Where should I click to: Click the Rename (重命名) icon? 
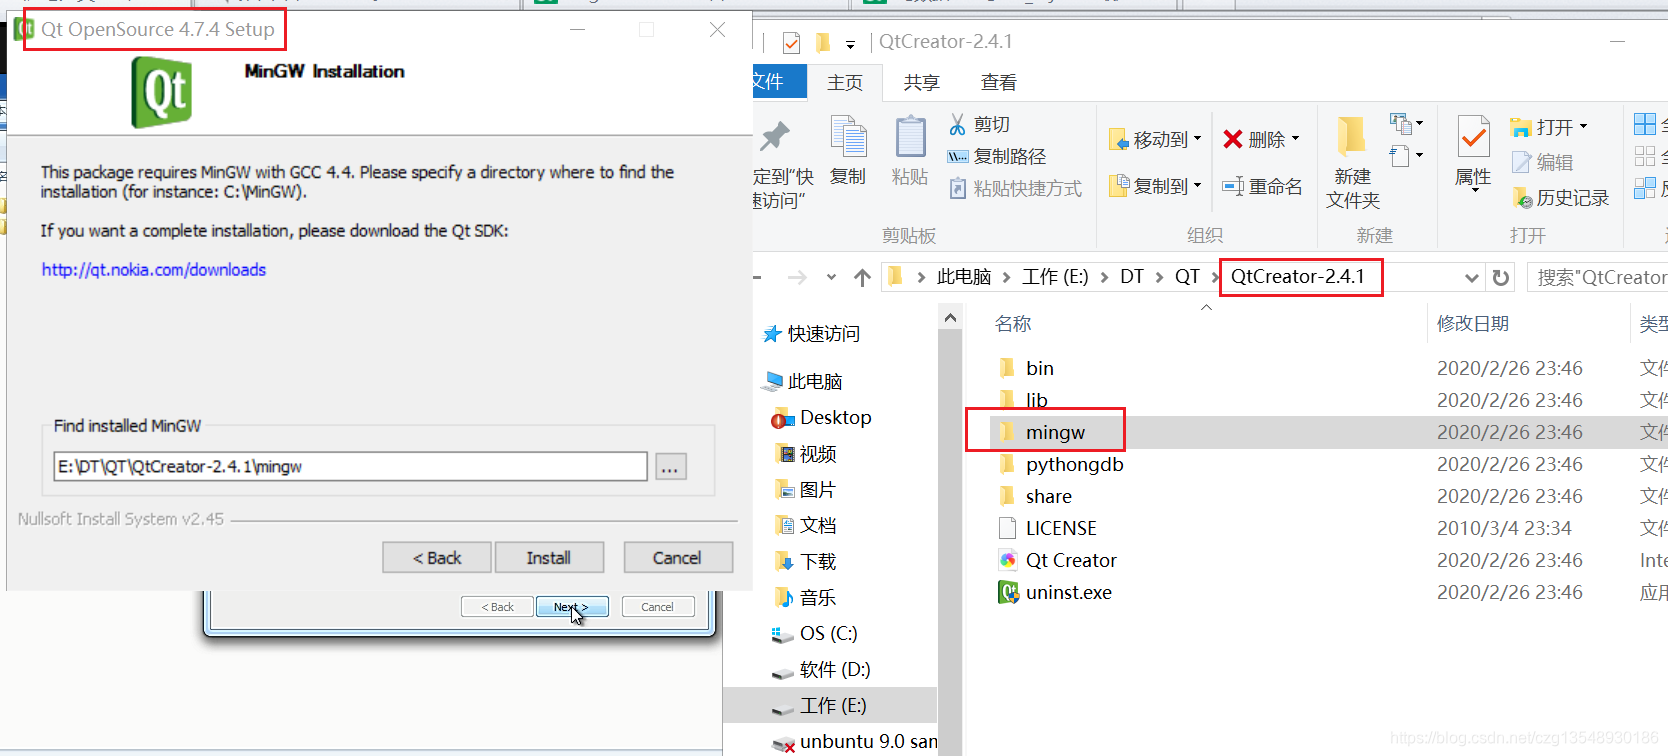tap(1233, 186)
